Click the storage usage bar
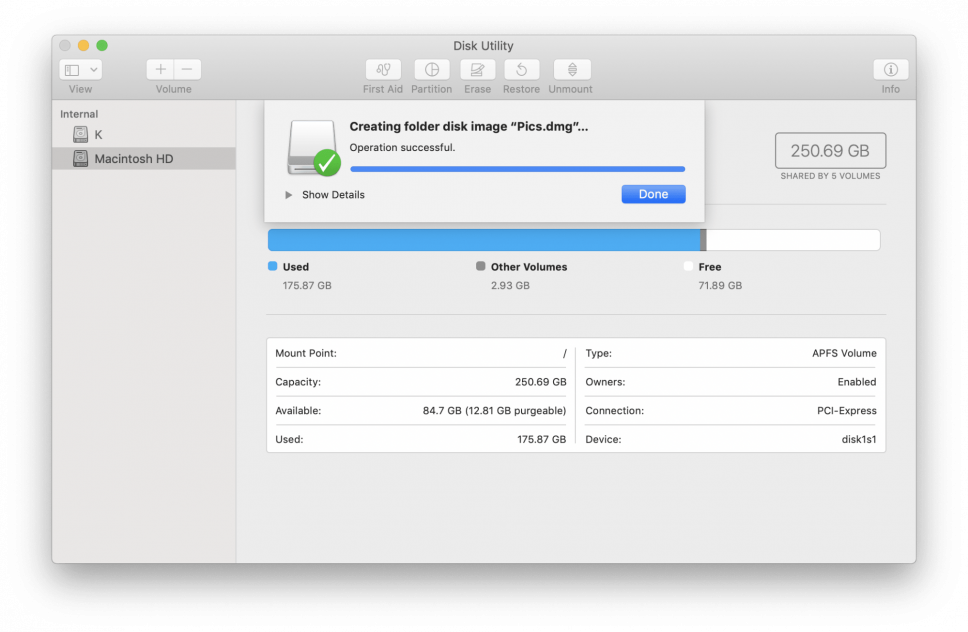Screen dimensions: 968x632 (x=573, y=240)
